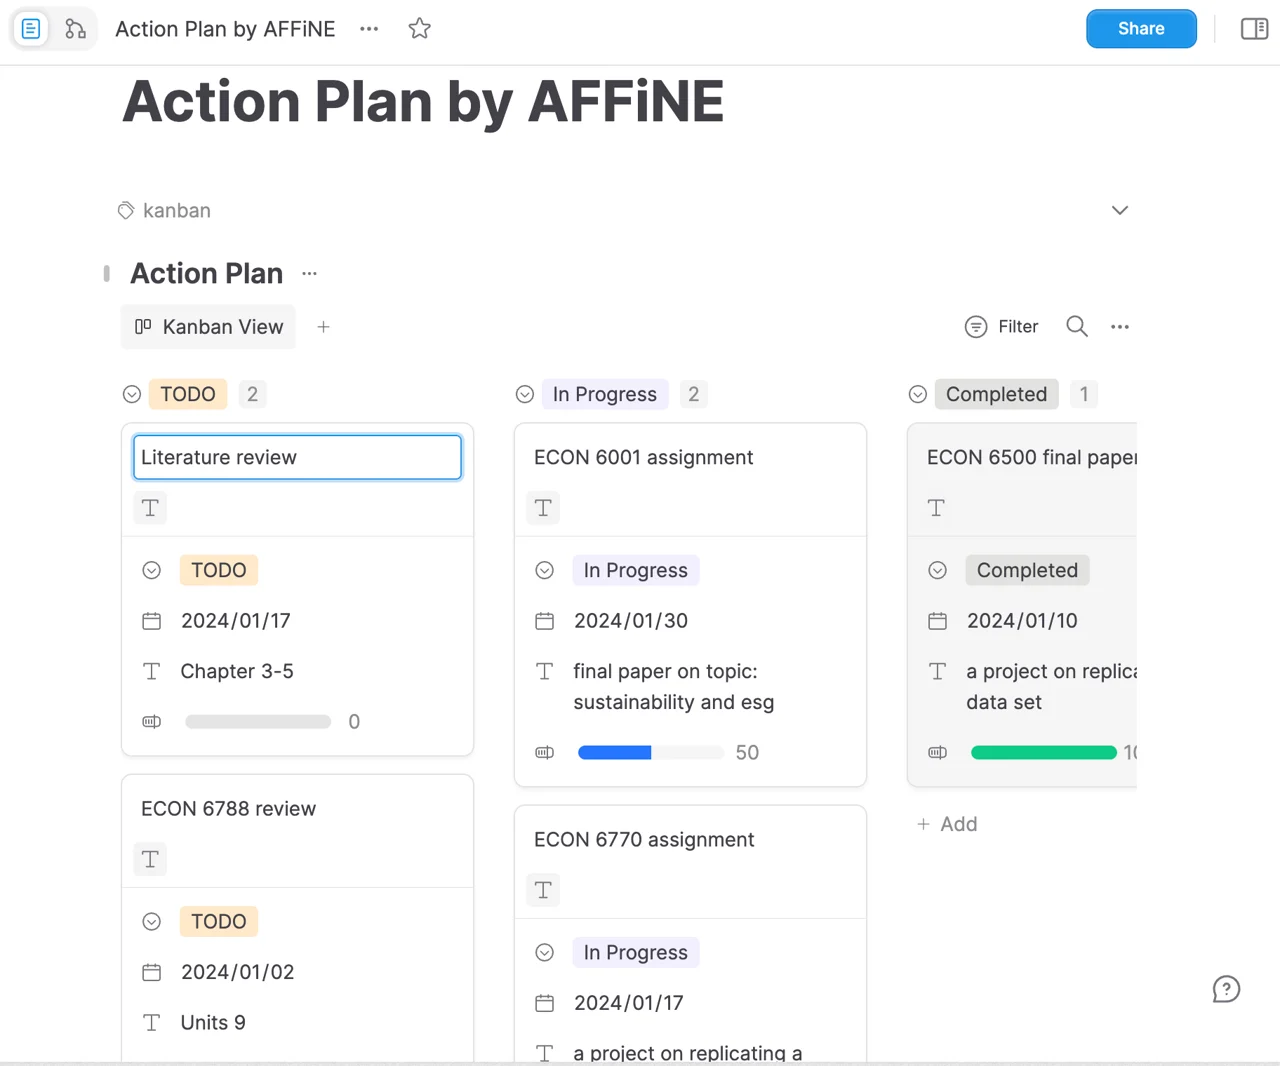The width and height of the screenshot is (1280, 1066).
Task: Collapse the Completed column group
Action: (918, 395)
